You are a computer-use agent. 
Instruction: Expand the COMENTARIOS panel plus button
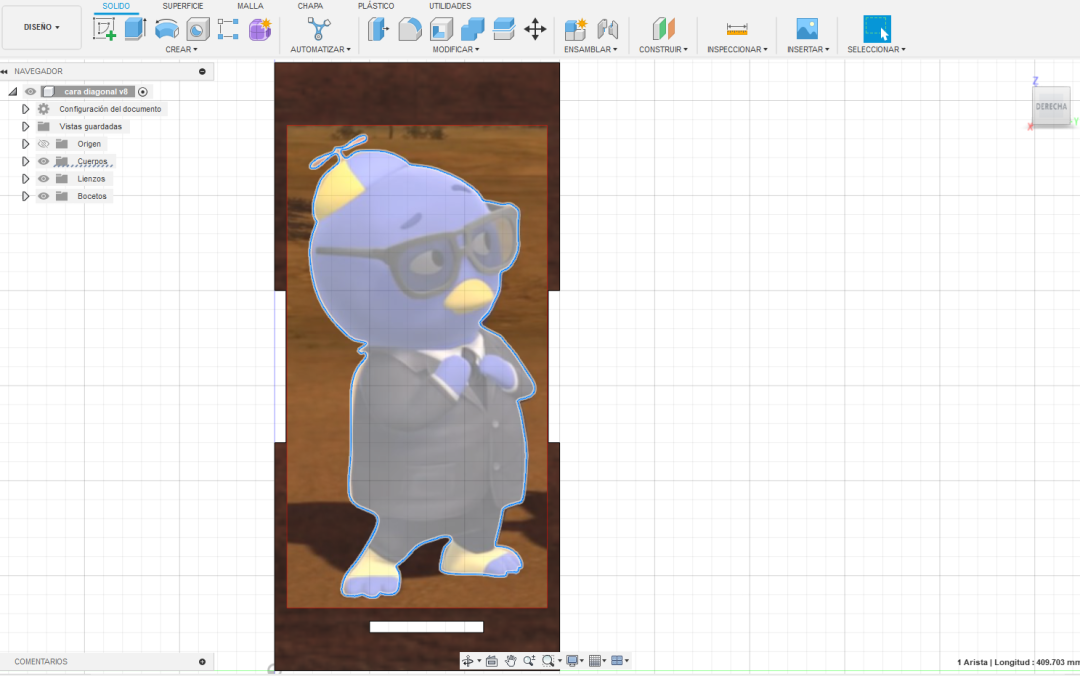pyautogui.click(x=202, y=662)
